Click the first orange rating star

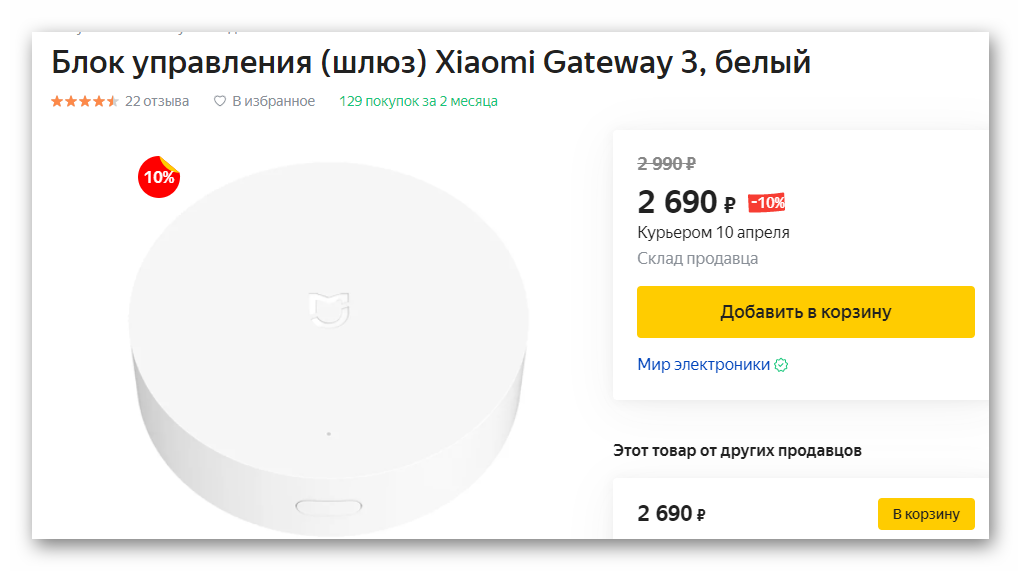pos(57,101)
